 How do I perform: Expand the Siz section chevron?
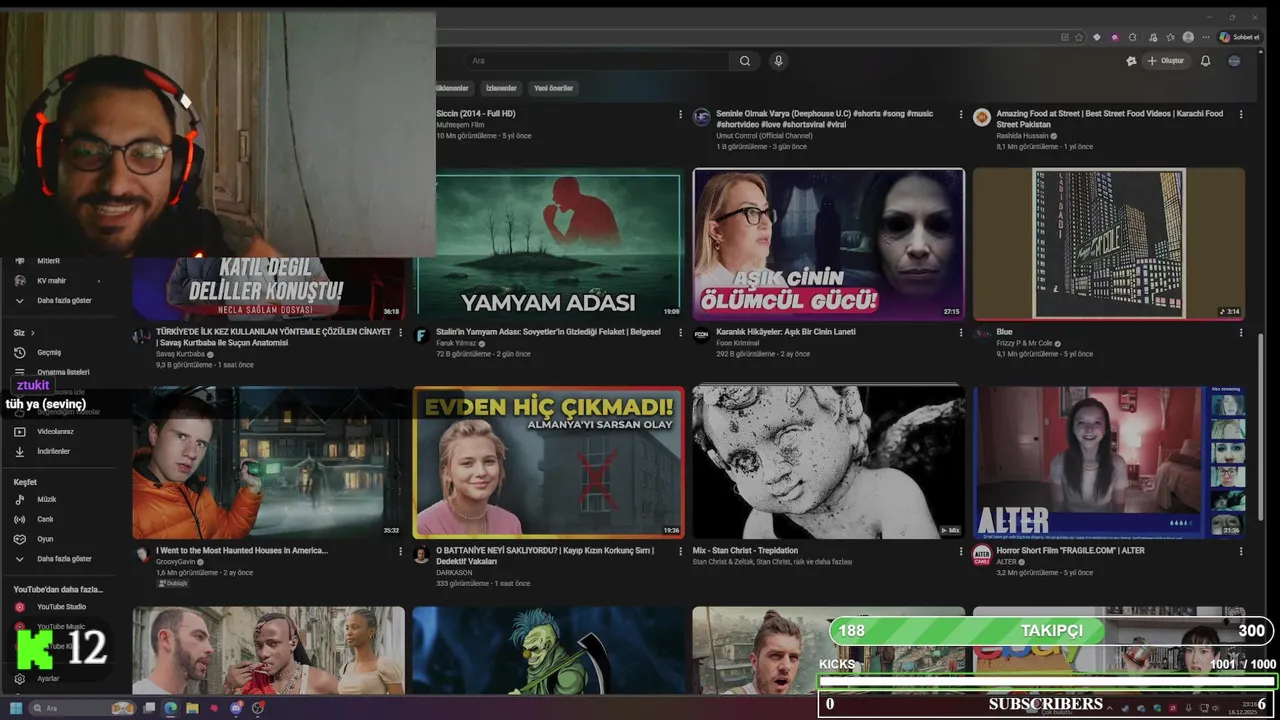pos(32,333)
